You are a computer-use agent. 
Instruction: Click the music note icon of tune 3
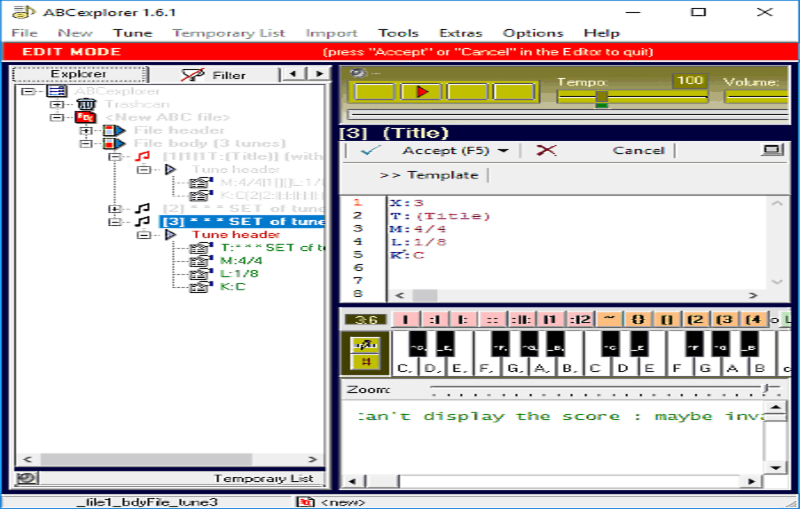[142, 222]
